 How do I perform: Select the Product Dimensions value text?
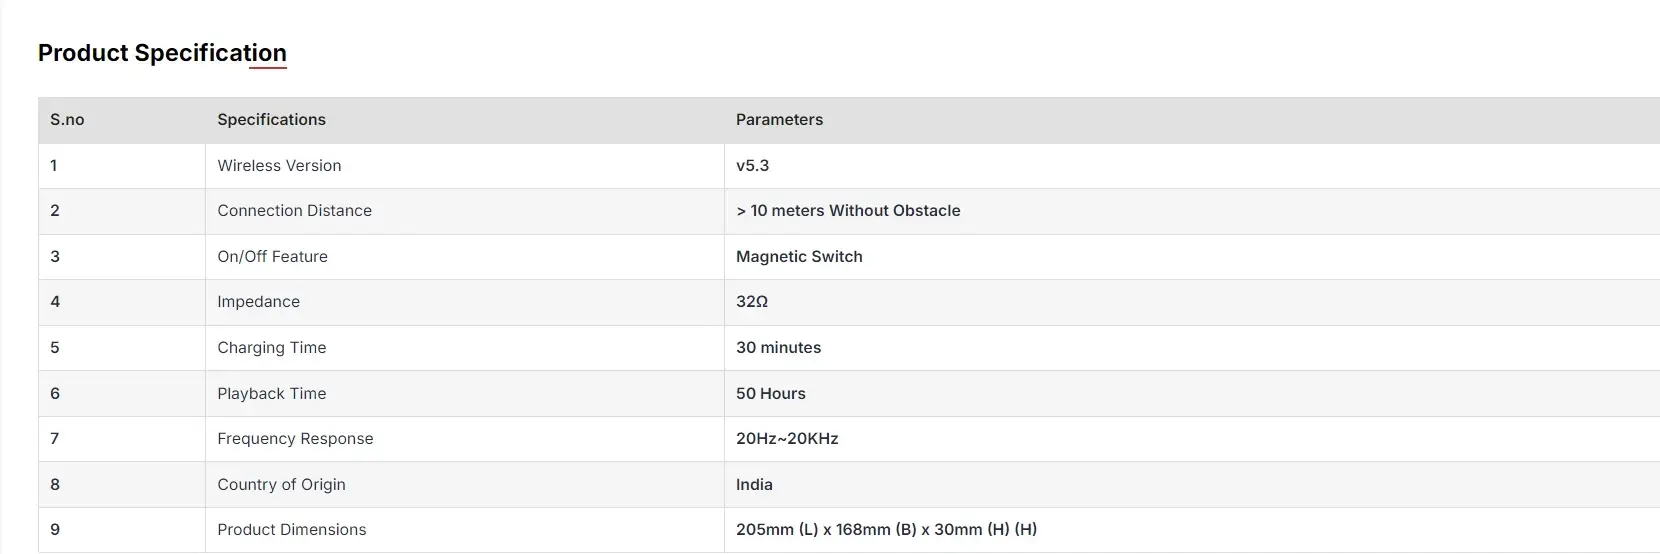(887, 530)
